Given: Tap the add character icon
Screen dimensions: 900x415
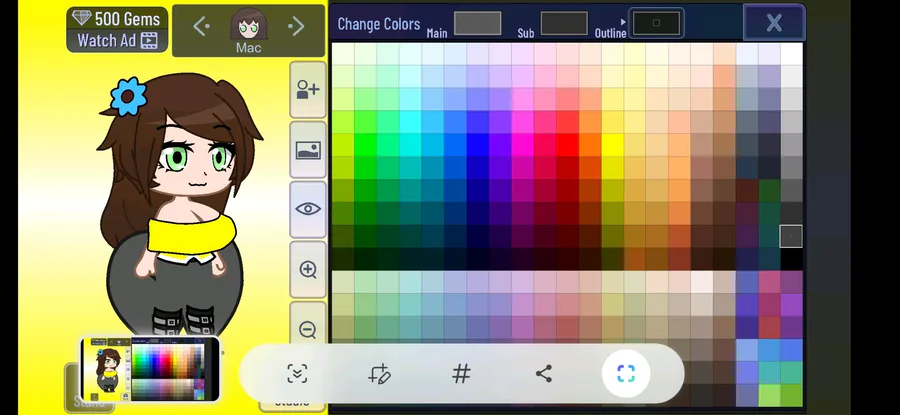Looking at the screenshot, I should click(308, 90).
